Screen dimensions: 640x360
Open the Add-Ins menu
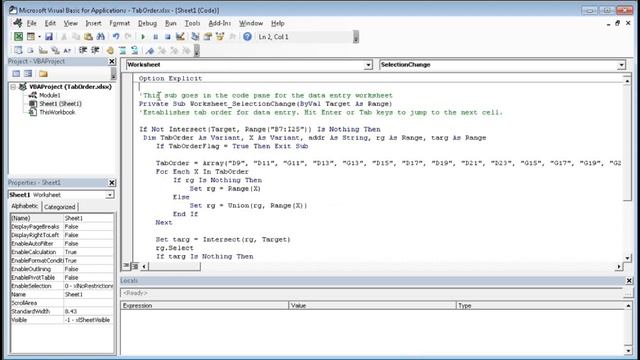(220, 23)
